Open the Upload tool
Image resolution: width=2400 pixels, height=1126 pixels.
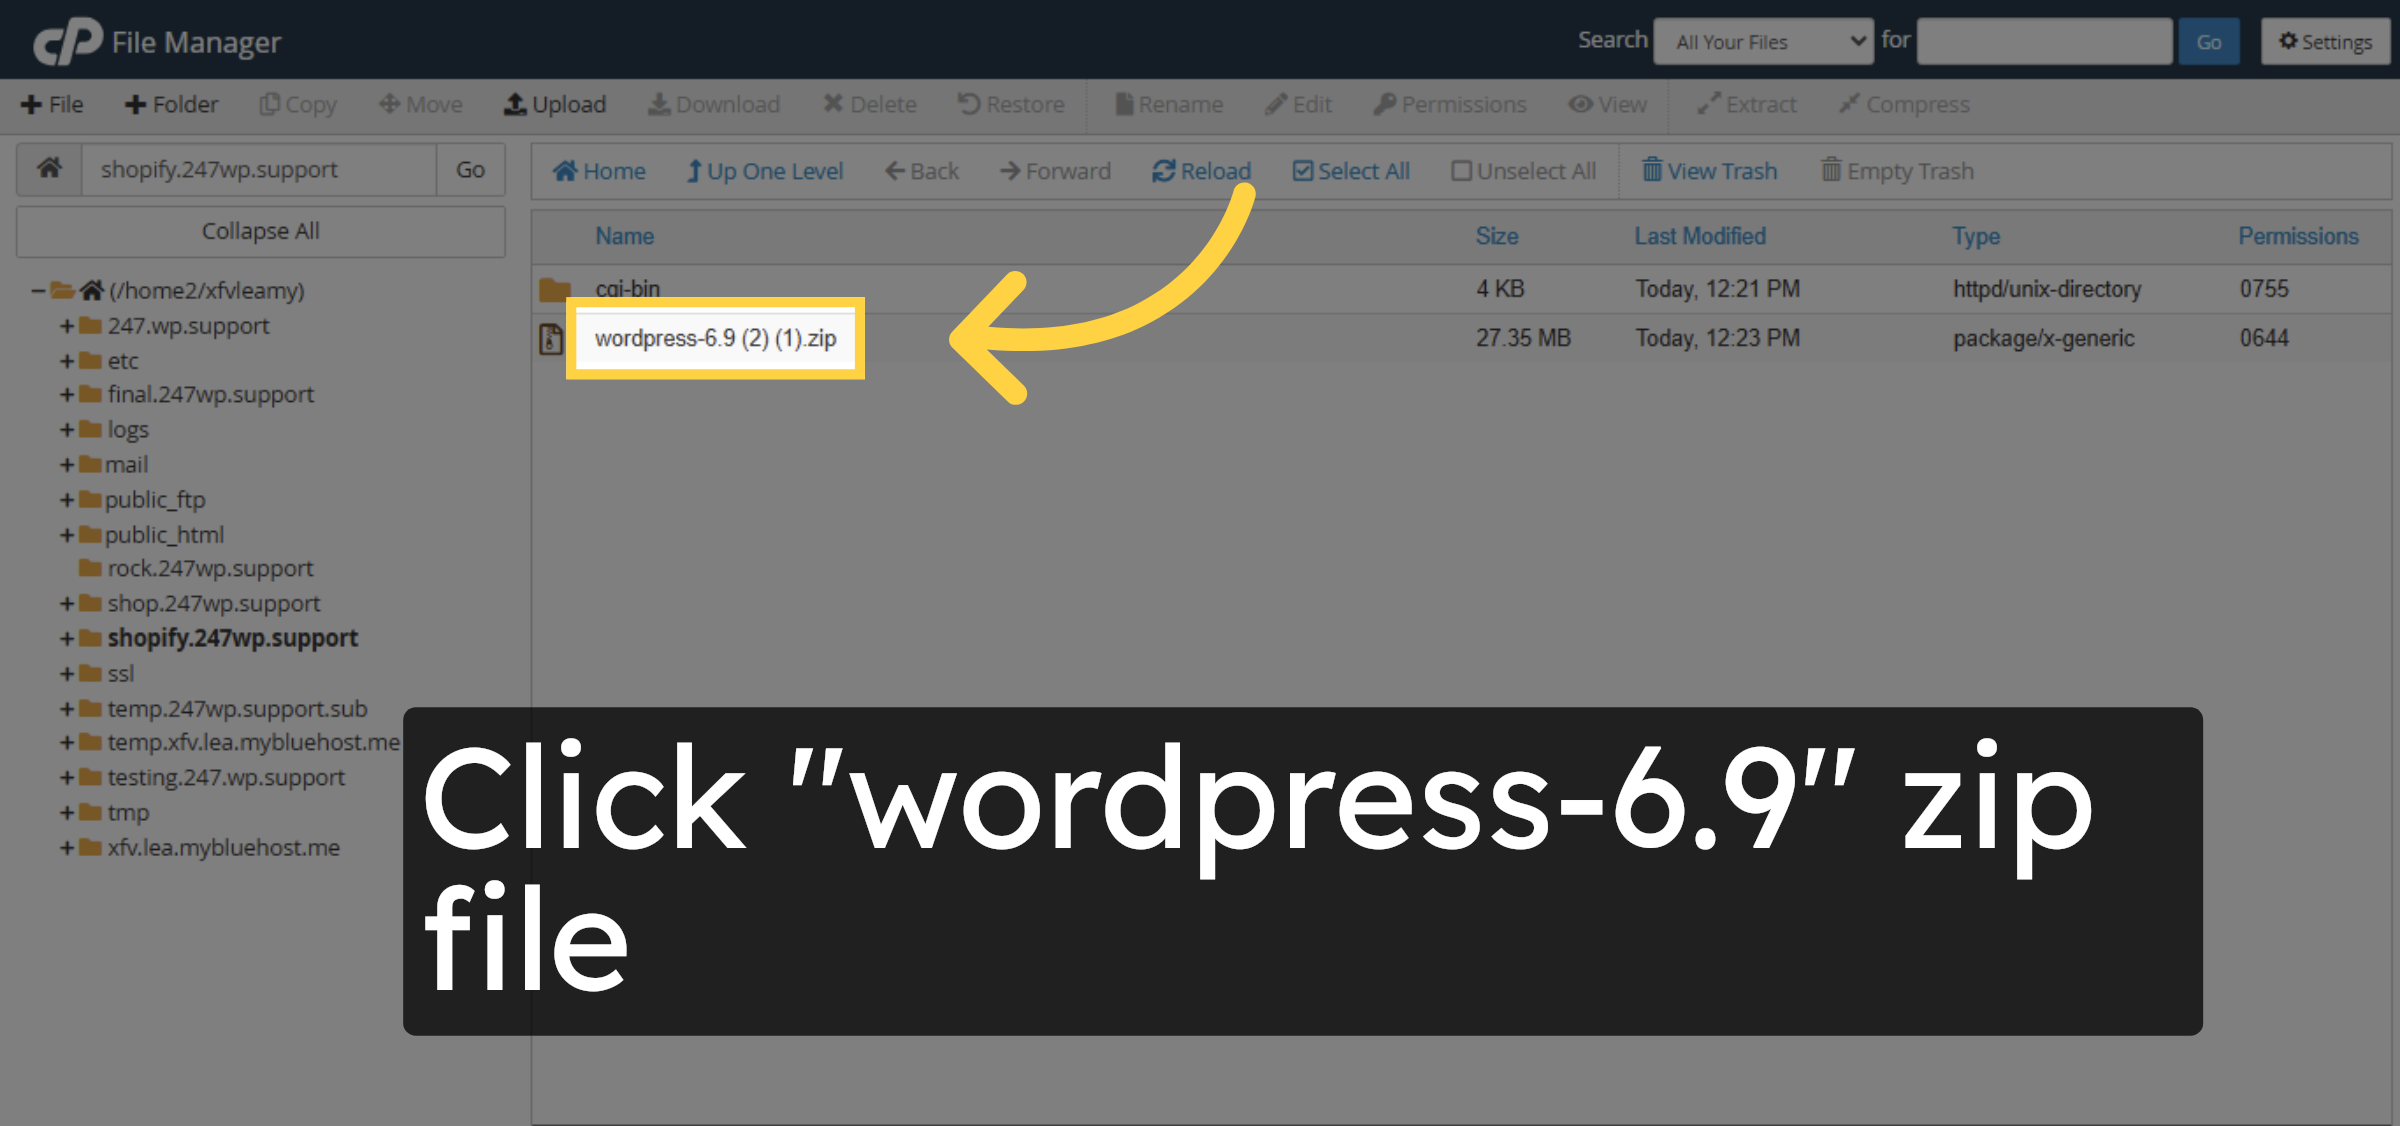[x=556, y=104]
